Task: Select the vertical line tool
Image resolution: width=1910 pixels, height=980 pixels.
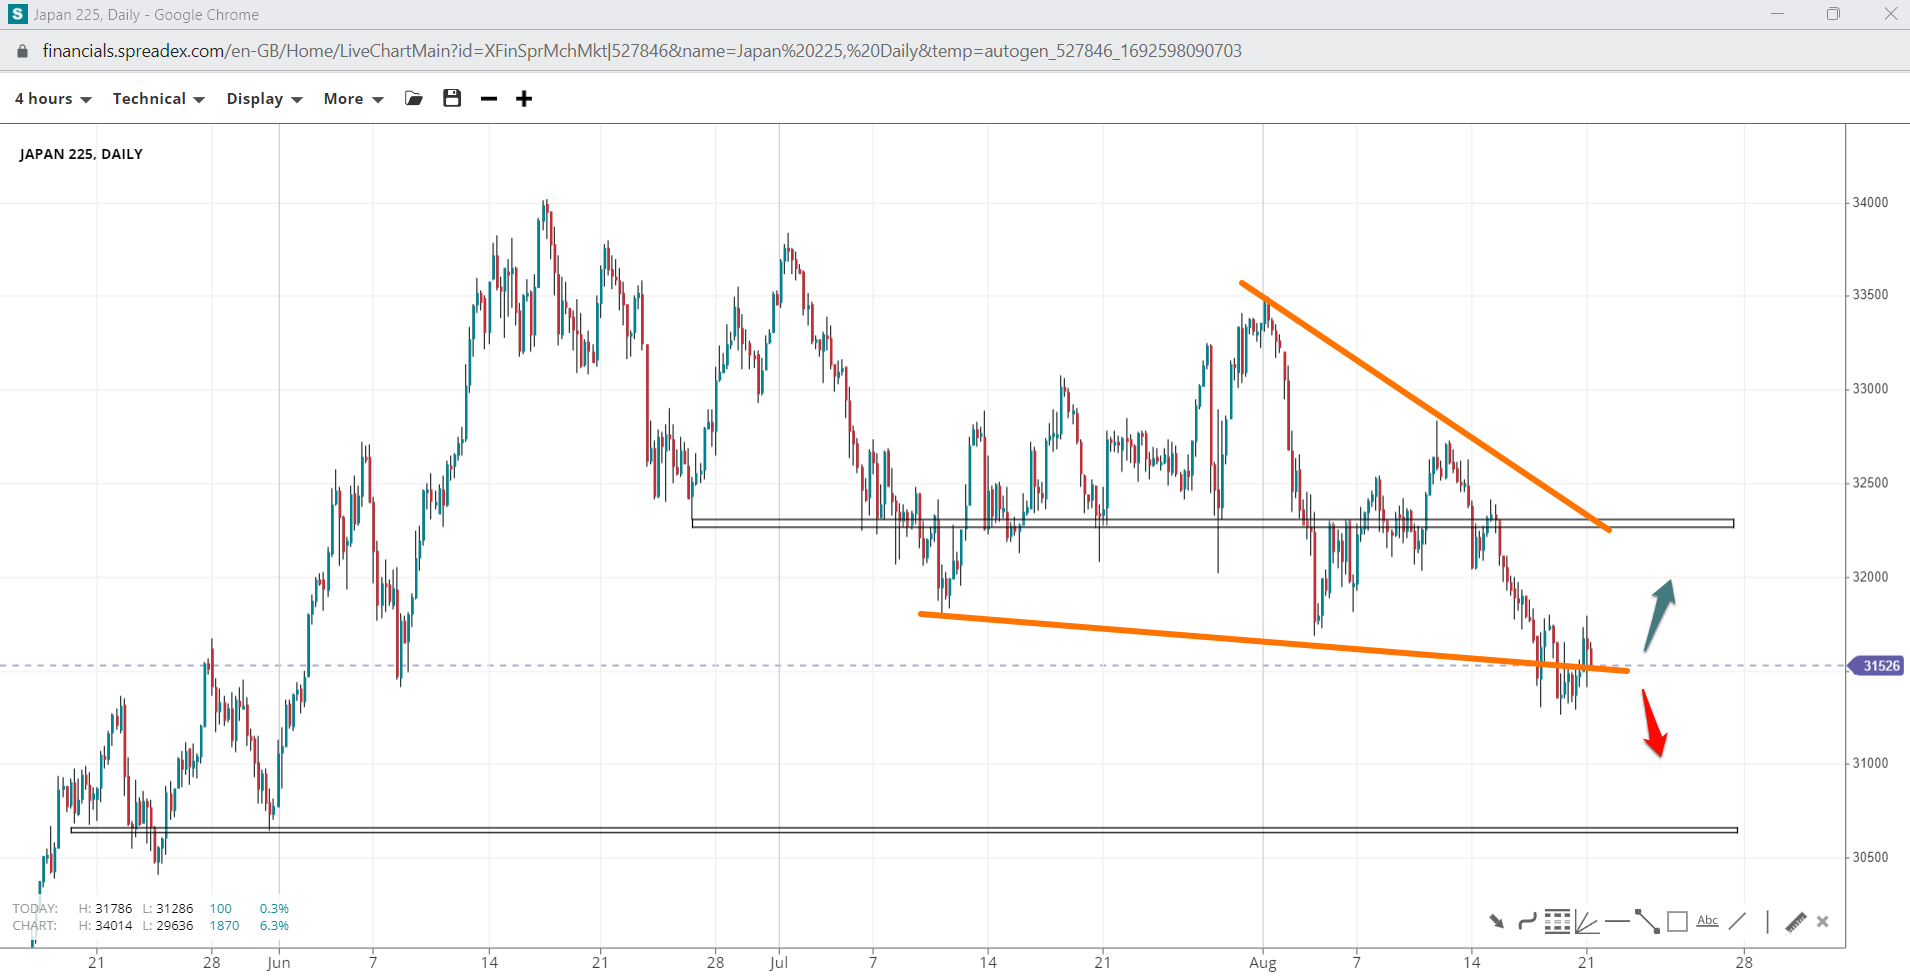Action: (x=1767, y=922)
